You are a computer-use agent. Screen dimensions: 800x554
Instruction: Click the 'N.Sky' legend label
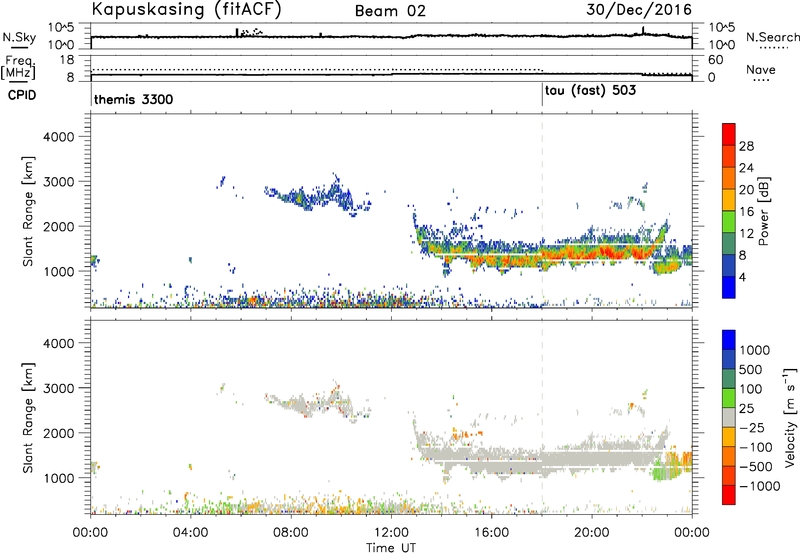pos(19,37)
